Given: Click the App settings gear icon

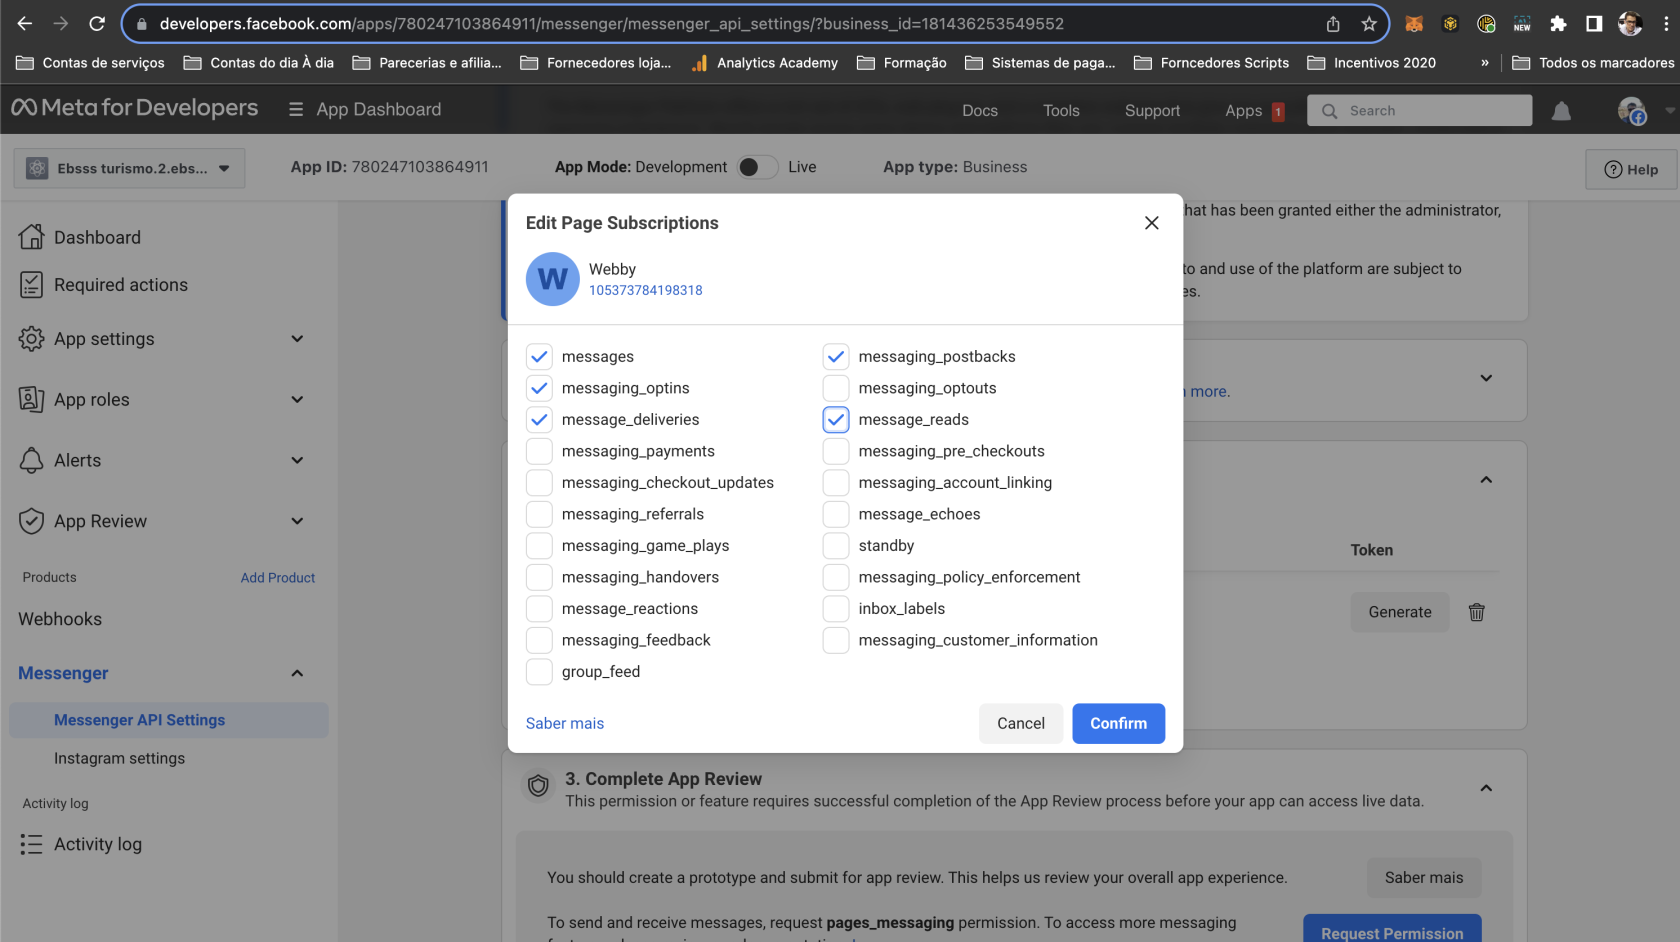Looking at the screenshot, I should [x=31, y=339].
